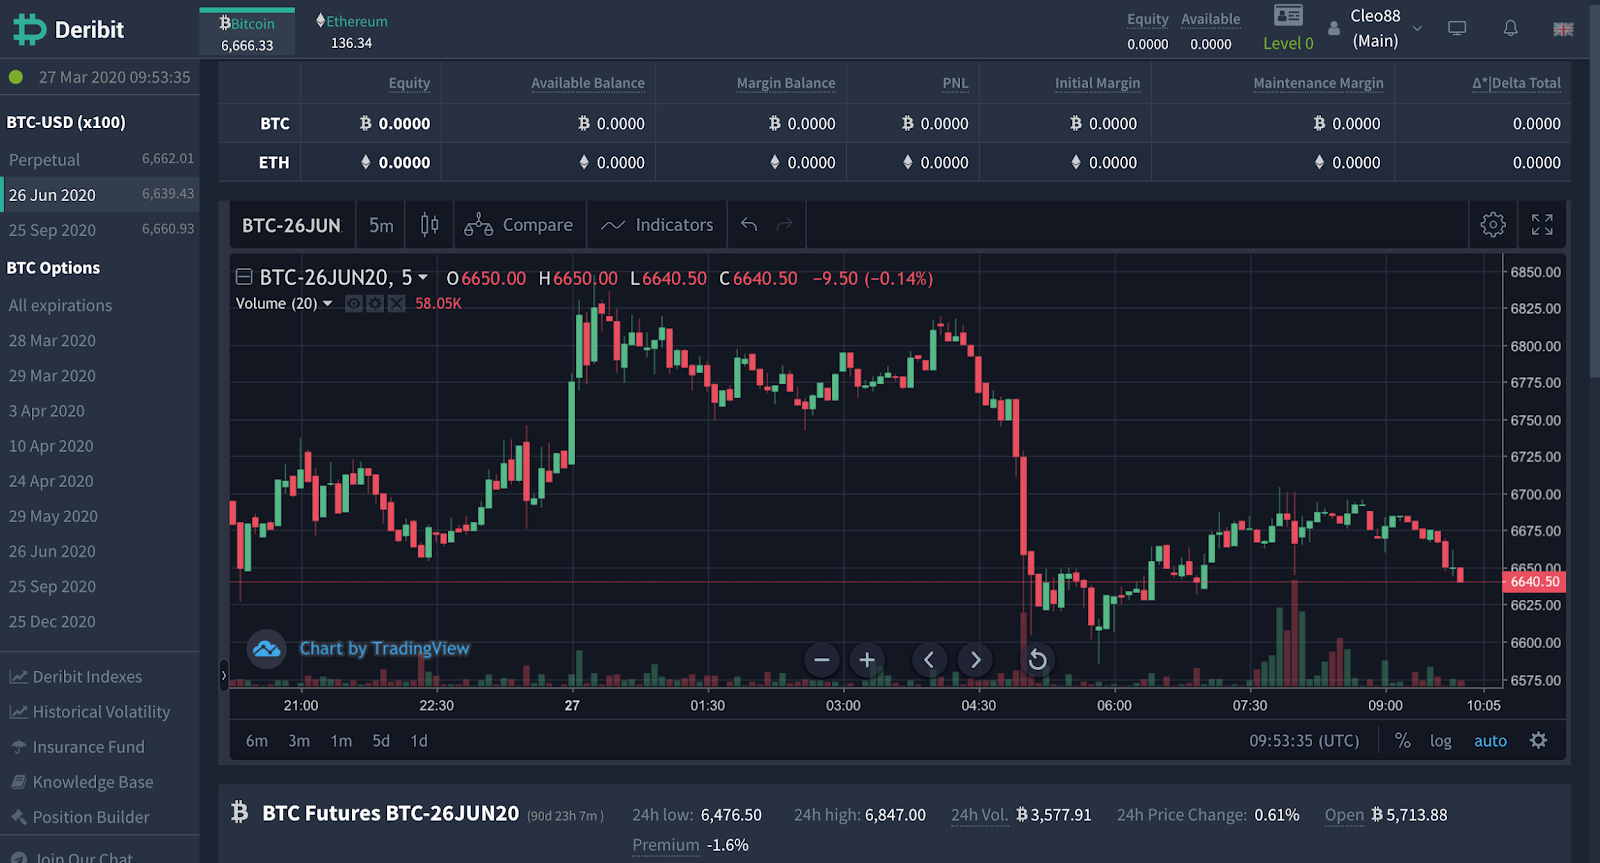This screenshot has height=863, width=1600.
Task: Open the Indicators menu
Action: pos(657,225)
